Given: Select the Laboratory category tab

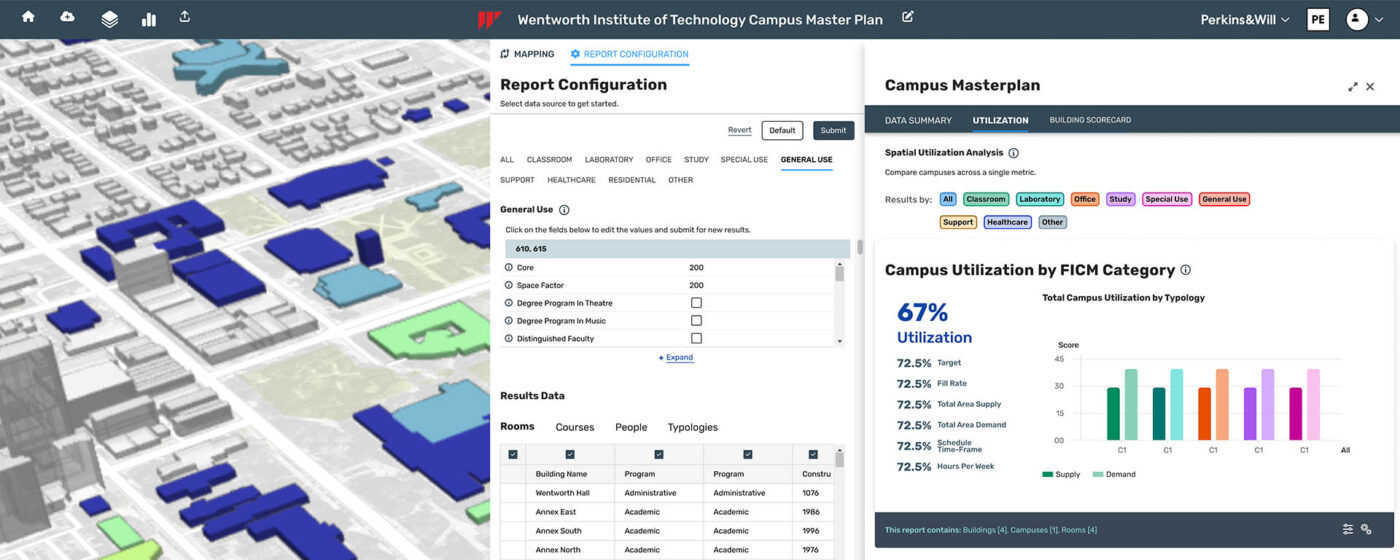Looking at the screenshot, I should (x=608, y=159).
